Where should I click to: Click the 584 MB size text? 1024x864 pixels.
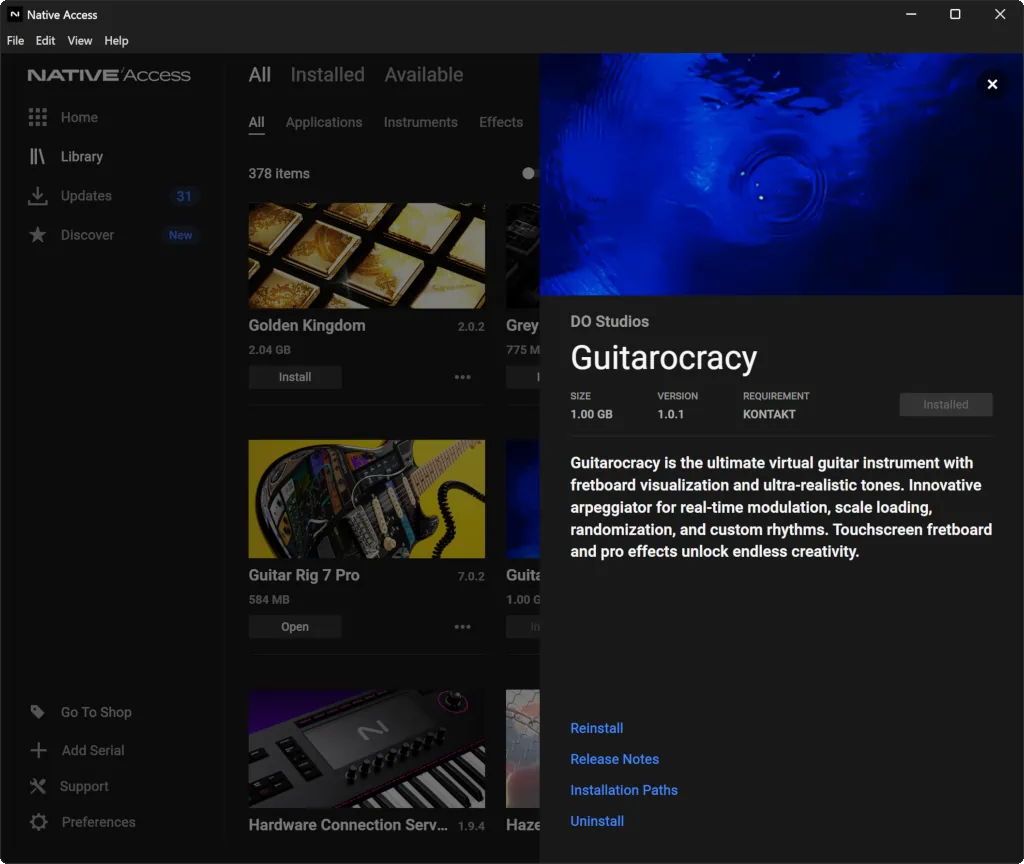click(x=268, y=600)
